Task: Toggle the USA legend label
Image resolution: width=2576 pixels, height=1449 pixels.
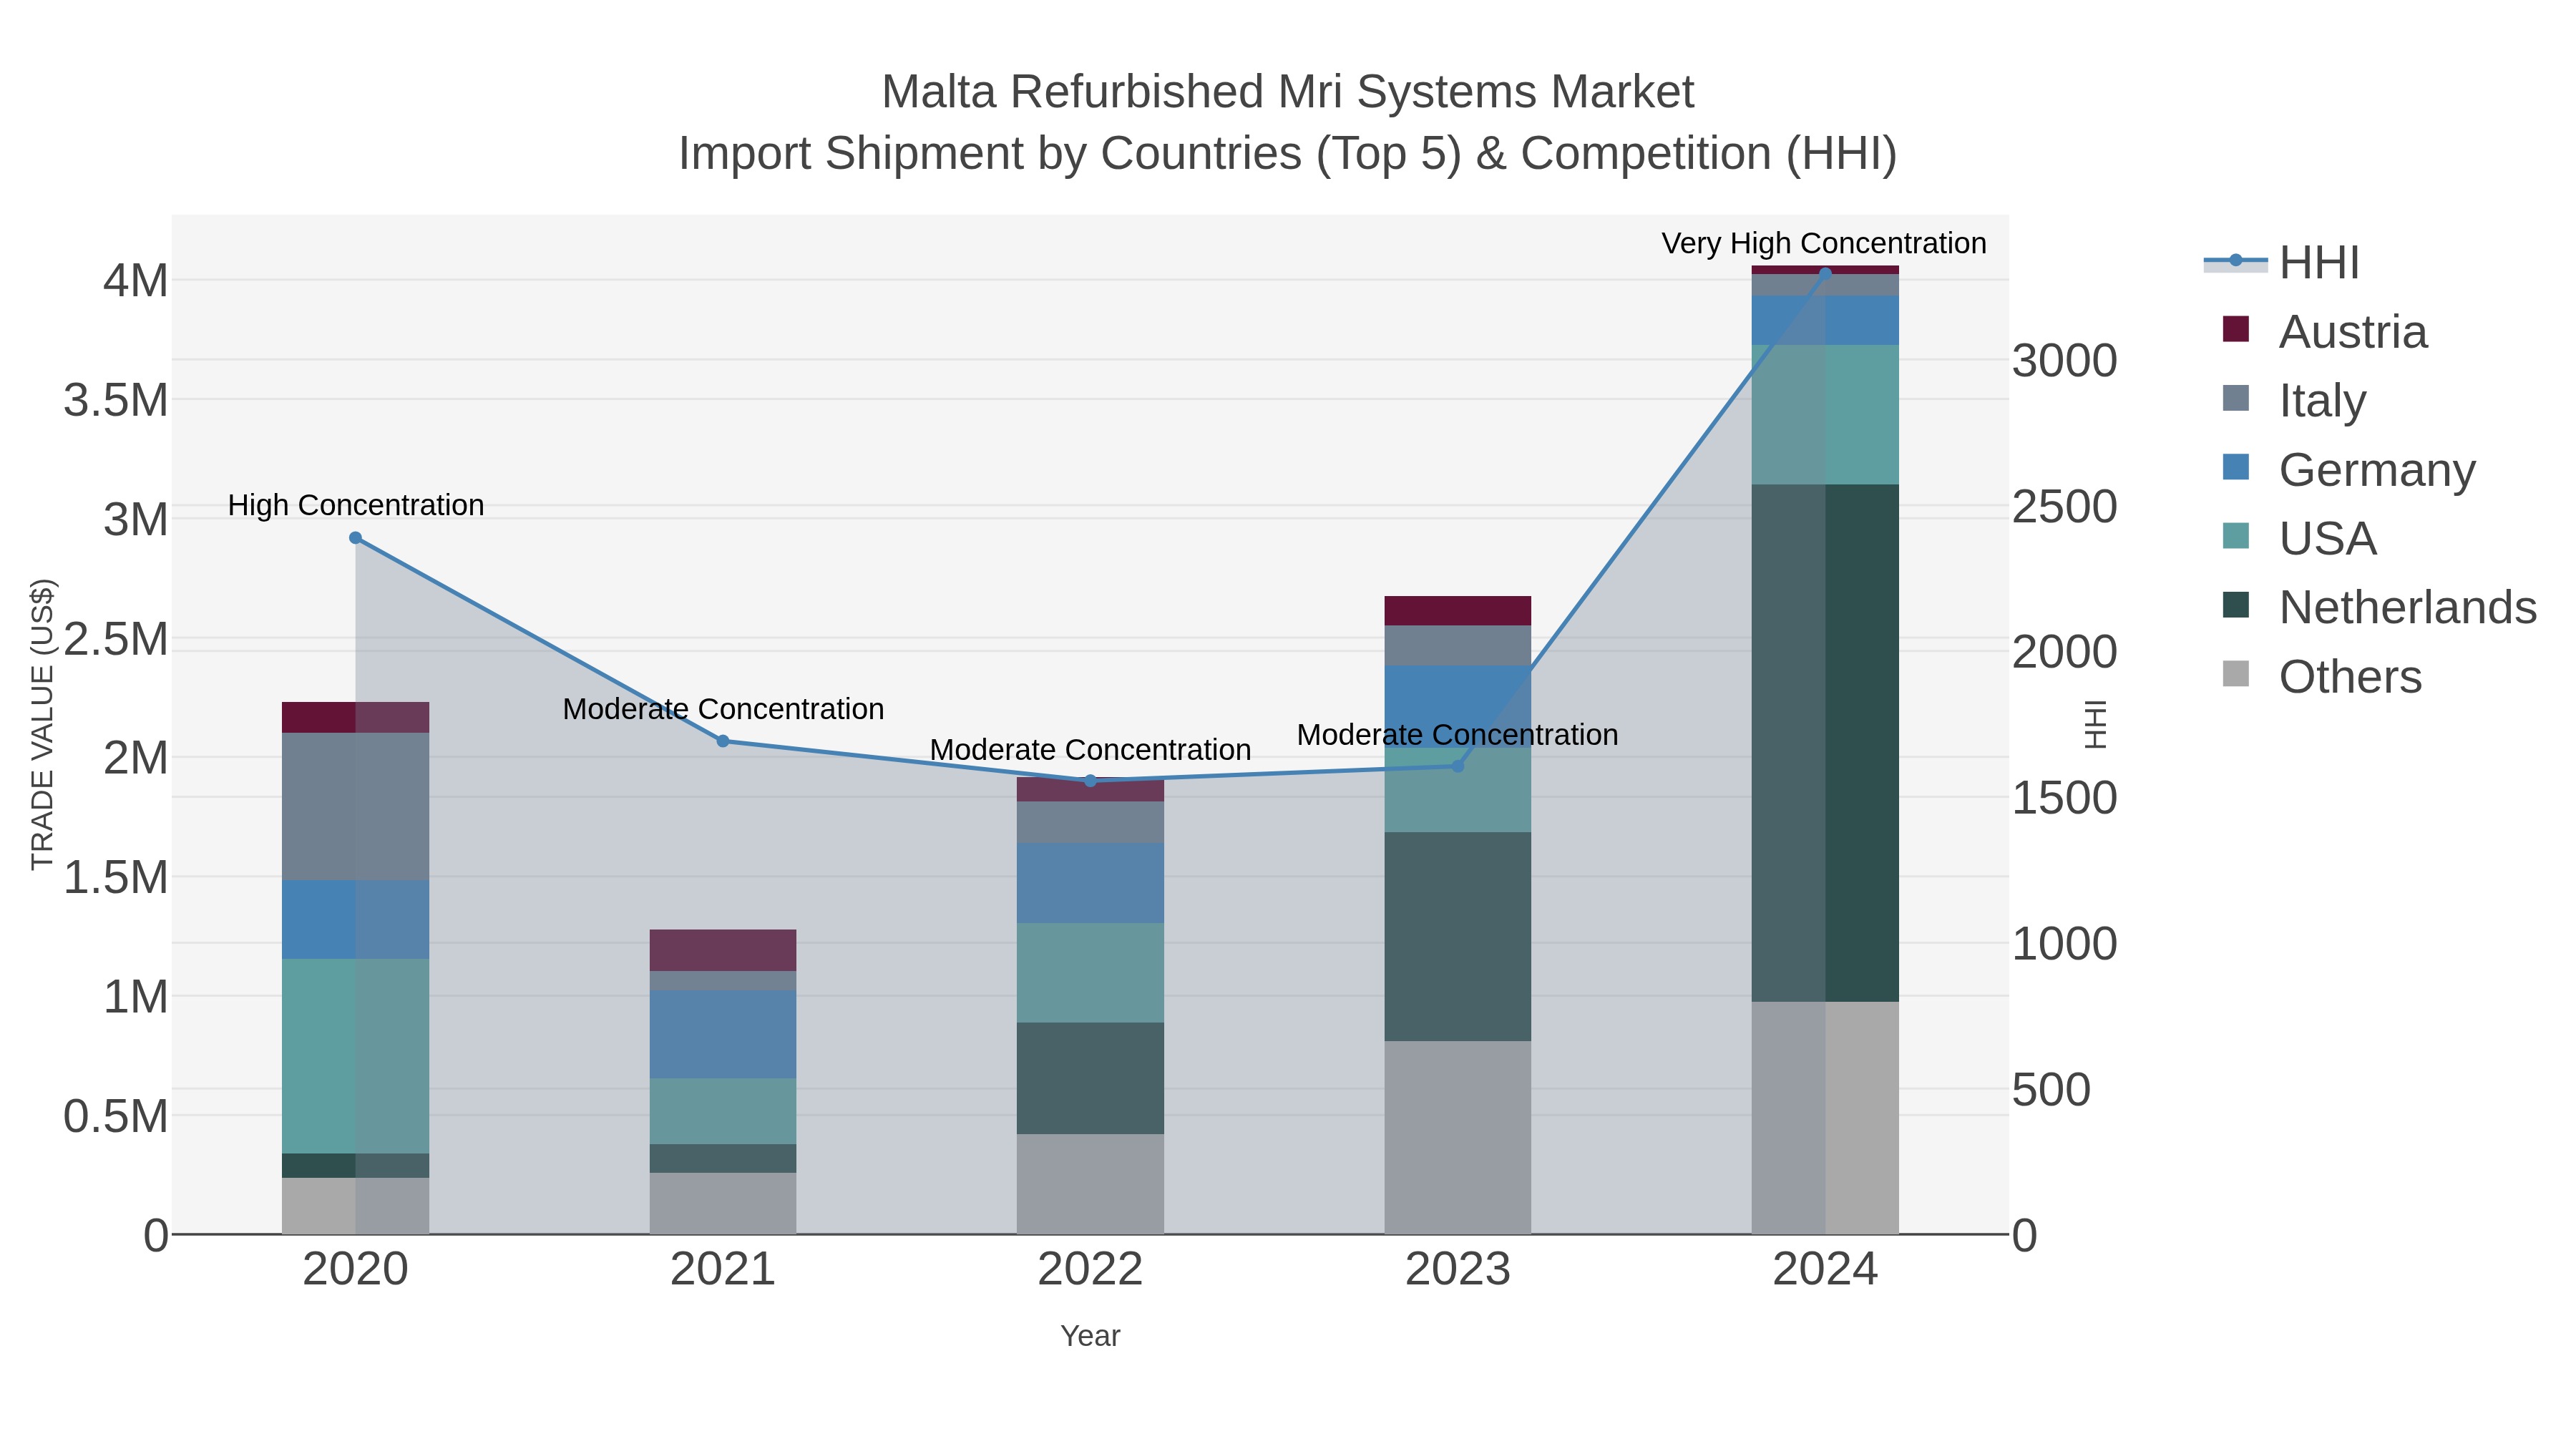Action: pyautogui.click(x=2328, y=539)
